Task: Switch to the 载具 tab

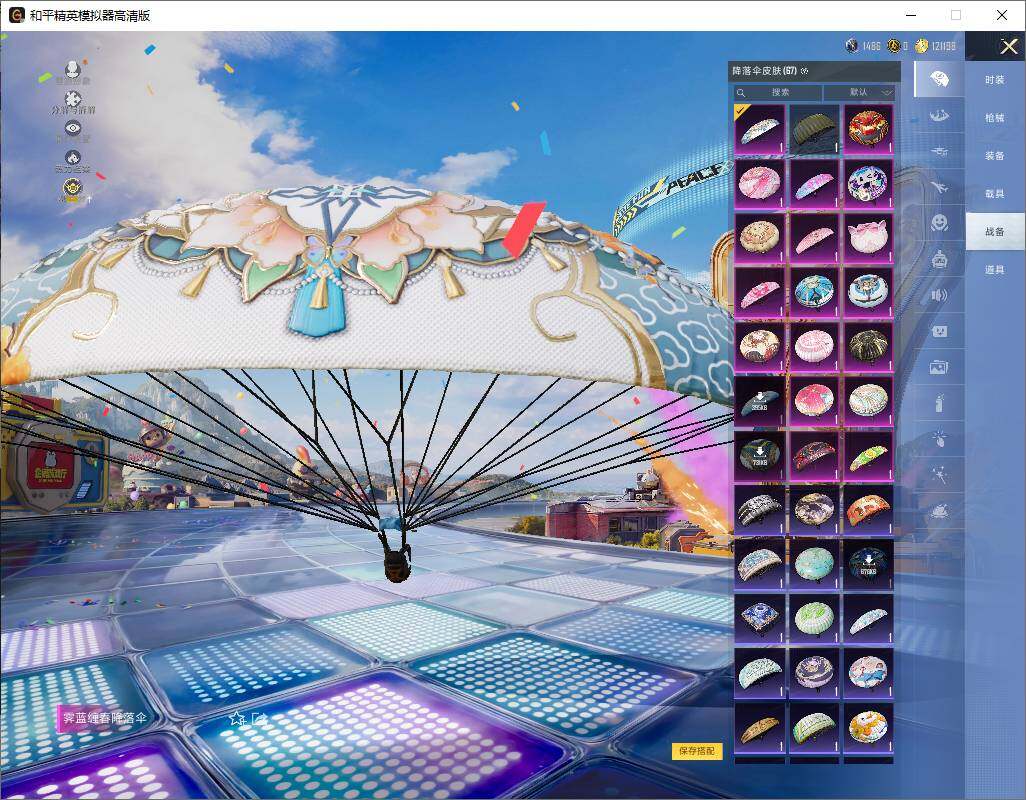Action: click(995, 194)
